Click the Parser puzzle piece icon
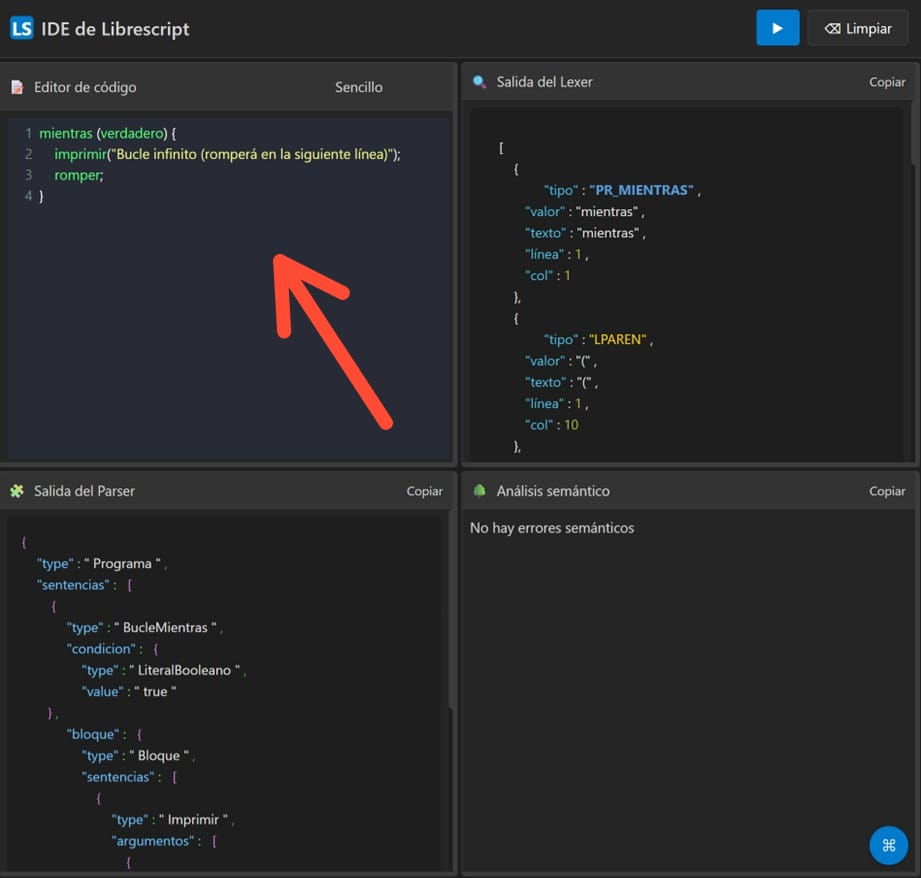The image size is (921, 878). click(17, 491)
